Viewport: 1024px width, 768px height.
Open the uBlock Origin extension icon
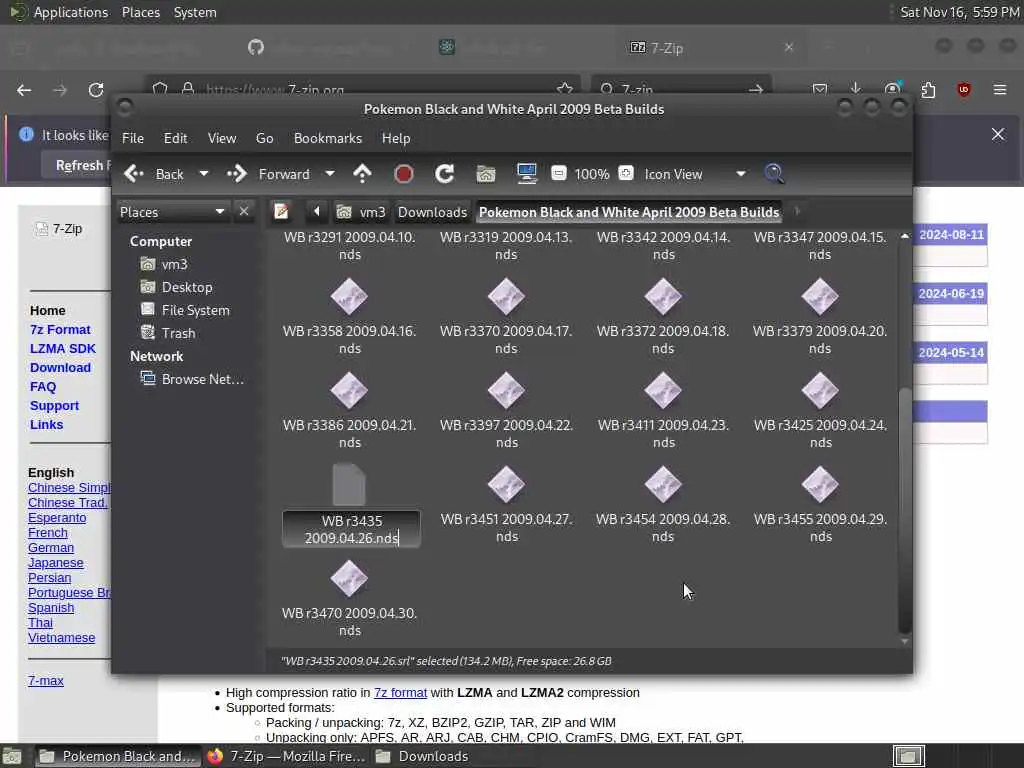[x=963, y=89]
